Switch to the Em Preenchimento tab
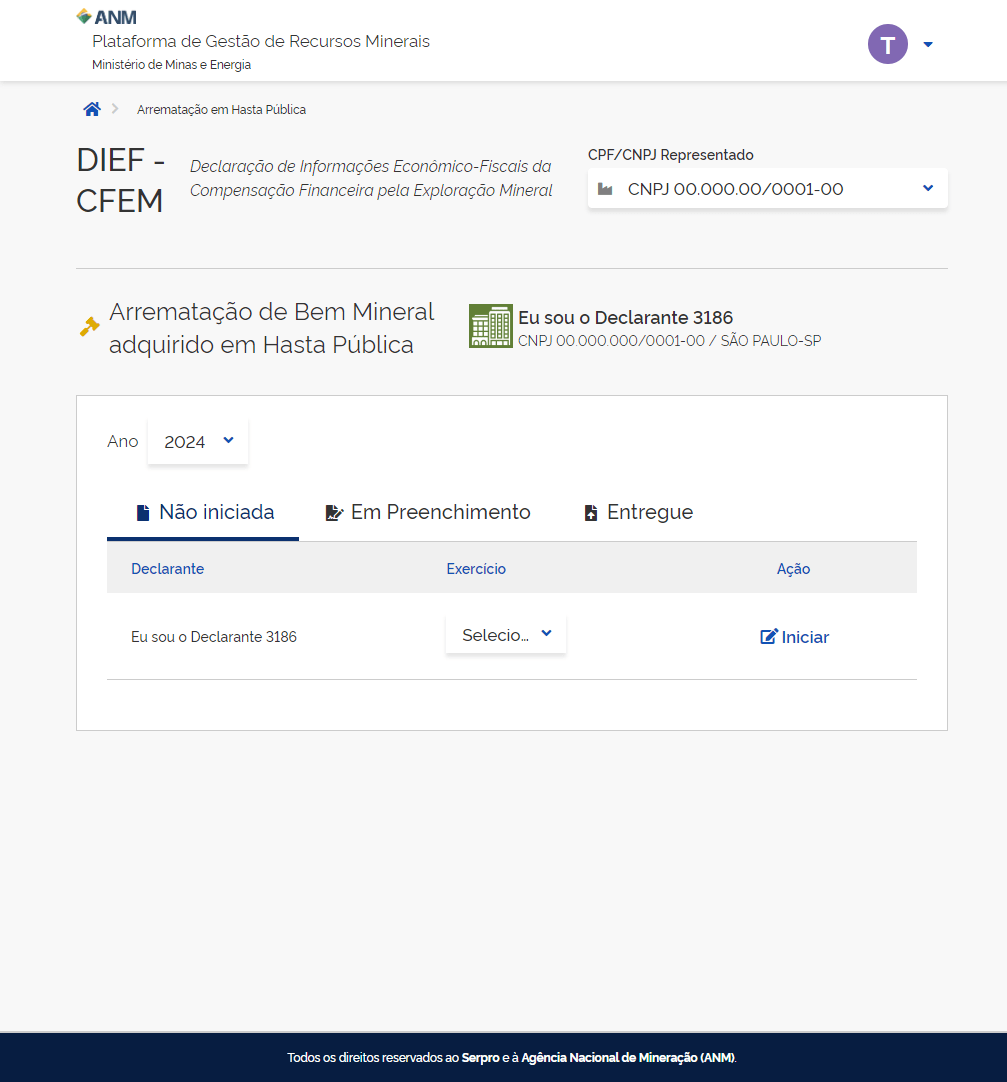 click(428, 512)
